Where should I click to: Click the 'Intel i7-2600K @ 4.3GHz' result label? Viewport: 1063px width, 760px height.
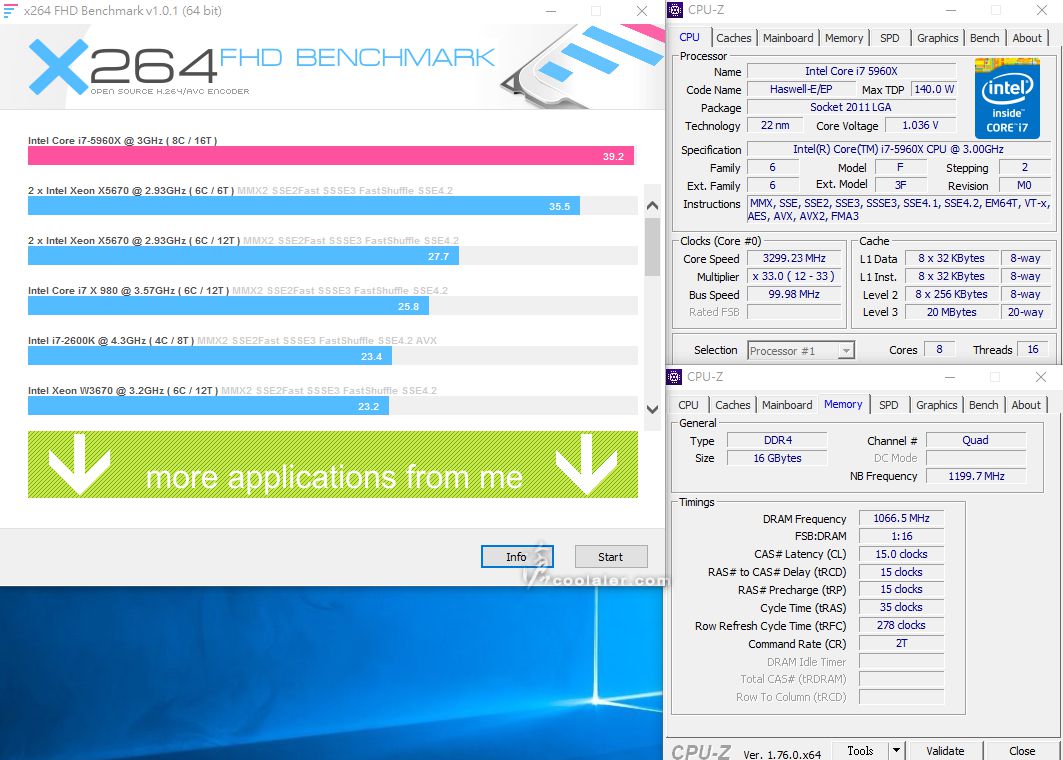111,340
